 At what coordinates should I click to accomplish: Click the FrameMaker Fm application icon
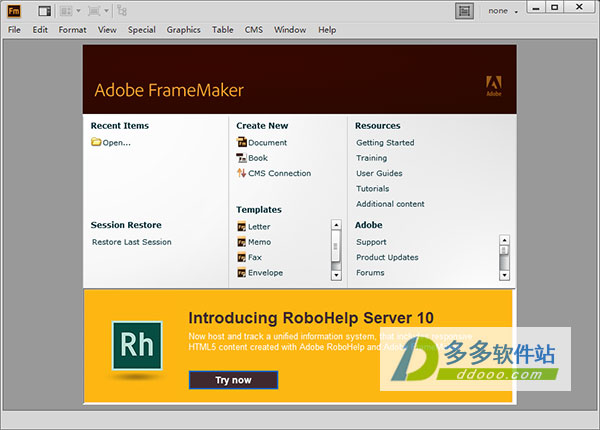click(x=14, y=11)
